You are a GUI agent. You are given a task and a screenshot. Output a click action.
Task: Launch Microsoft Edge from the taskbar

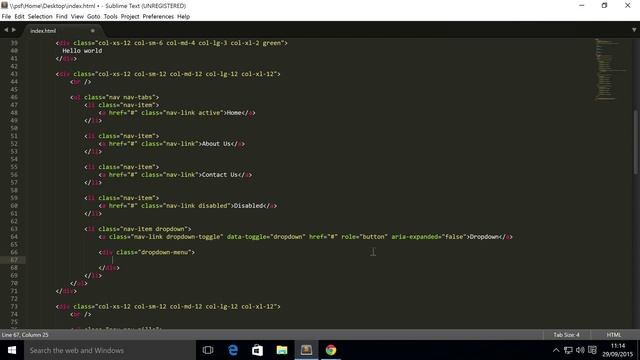(233, 350)
